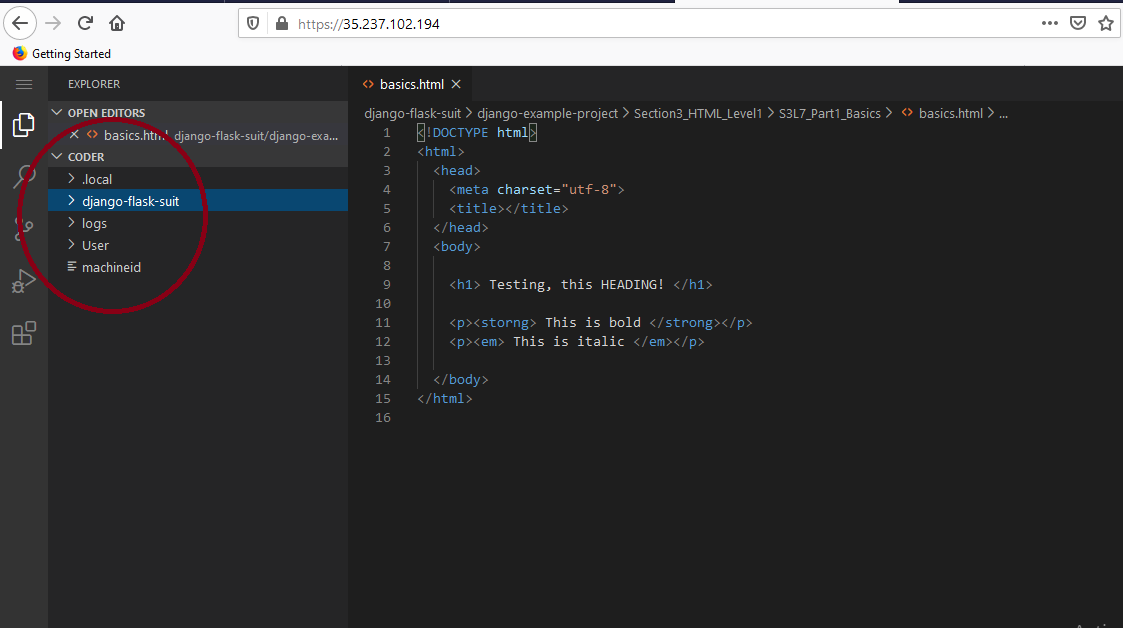Viewport: 1123px width, 628px height.
Task: Open the Extensions view
Action: 24,334
